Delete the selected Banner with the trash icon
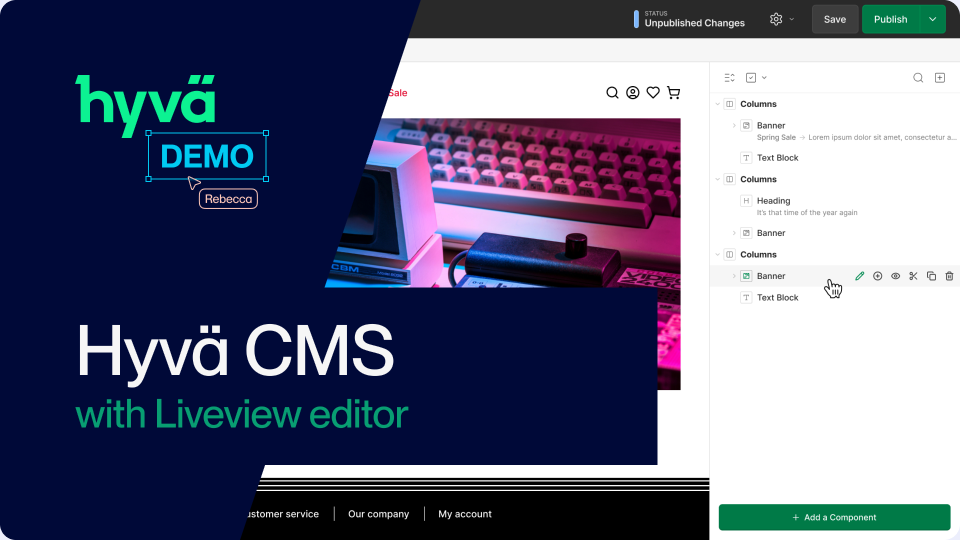Screen dimensions: 960x540 949,276
